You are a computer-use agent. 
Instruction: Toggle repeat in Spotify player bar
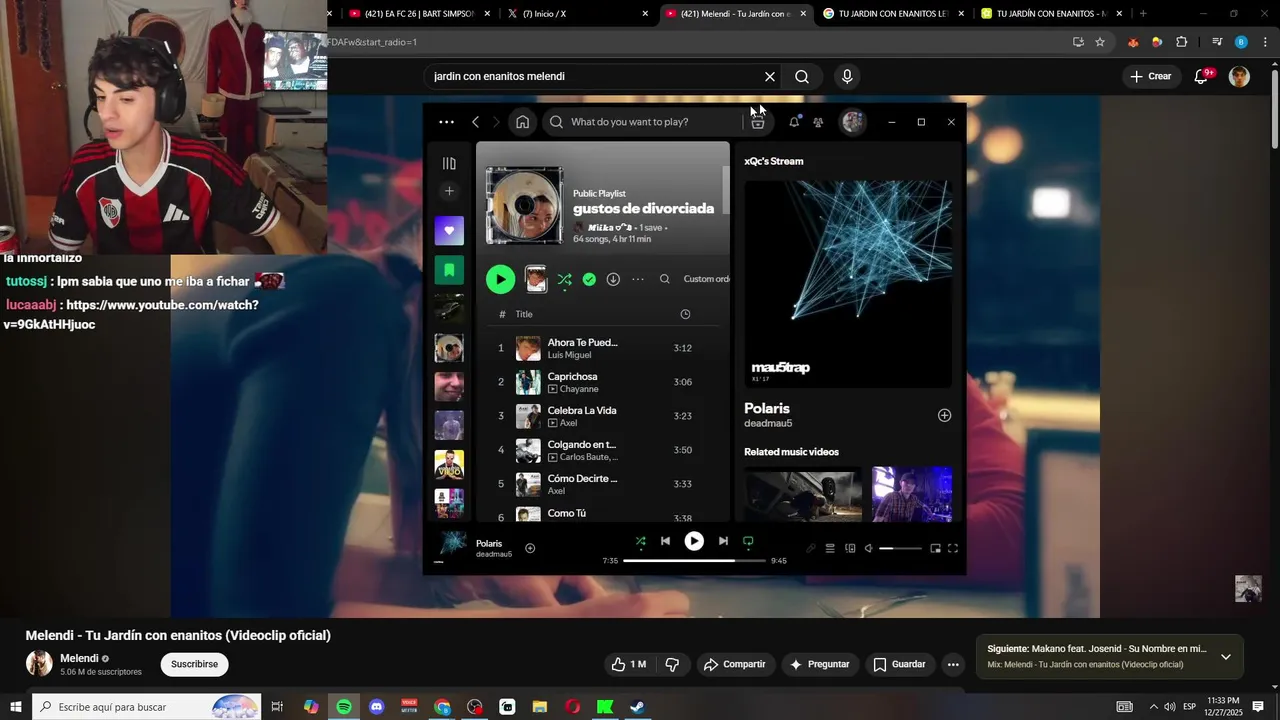[748, 541]
